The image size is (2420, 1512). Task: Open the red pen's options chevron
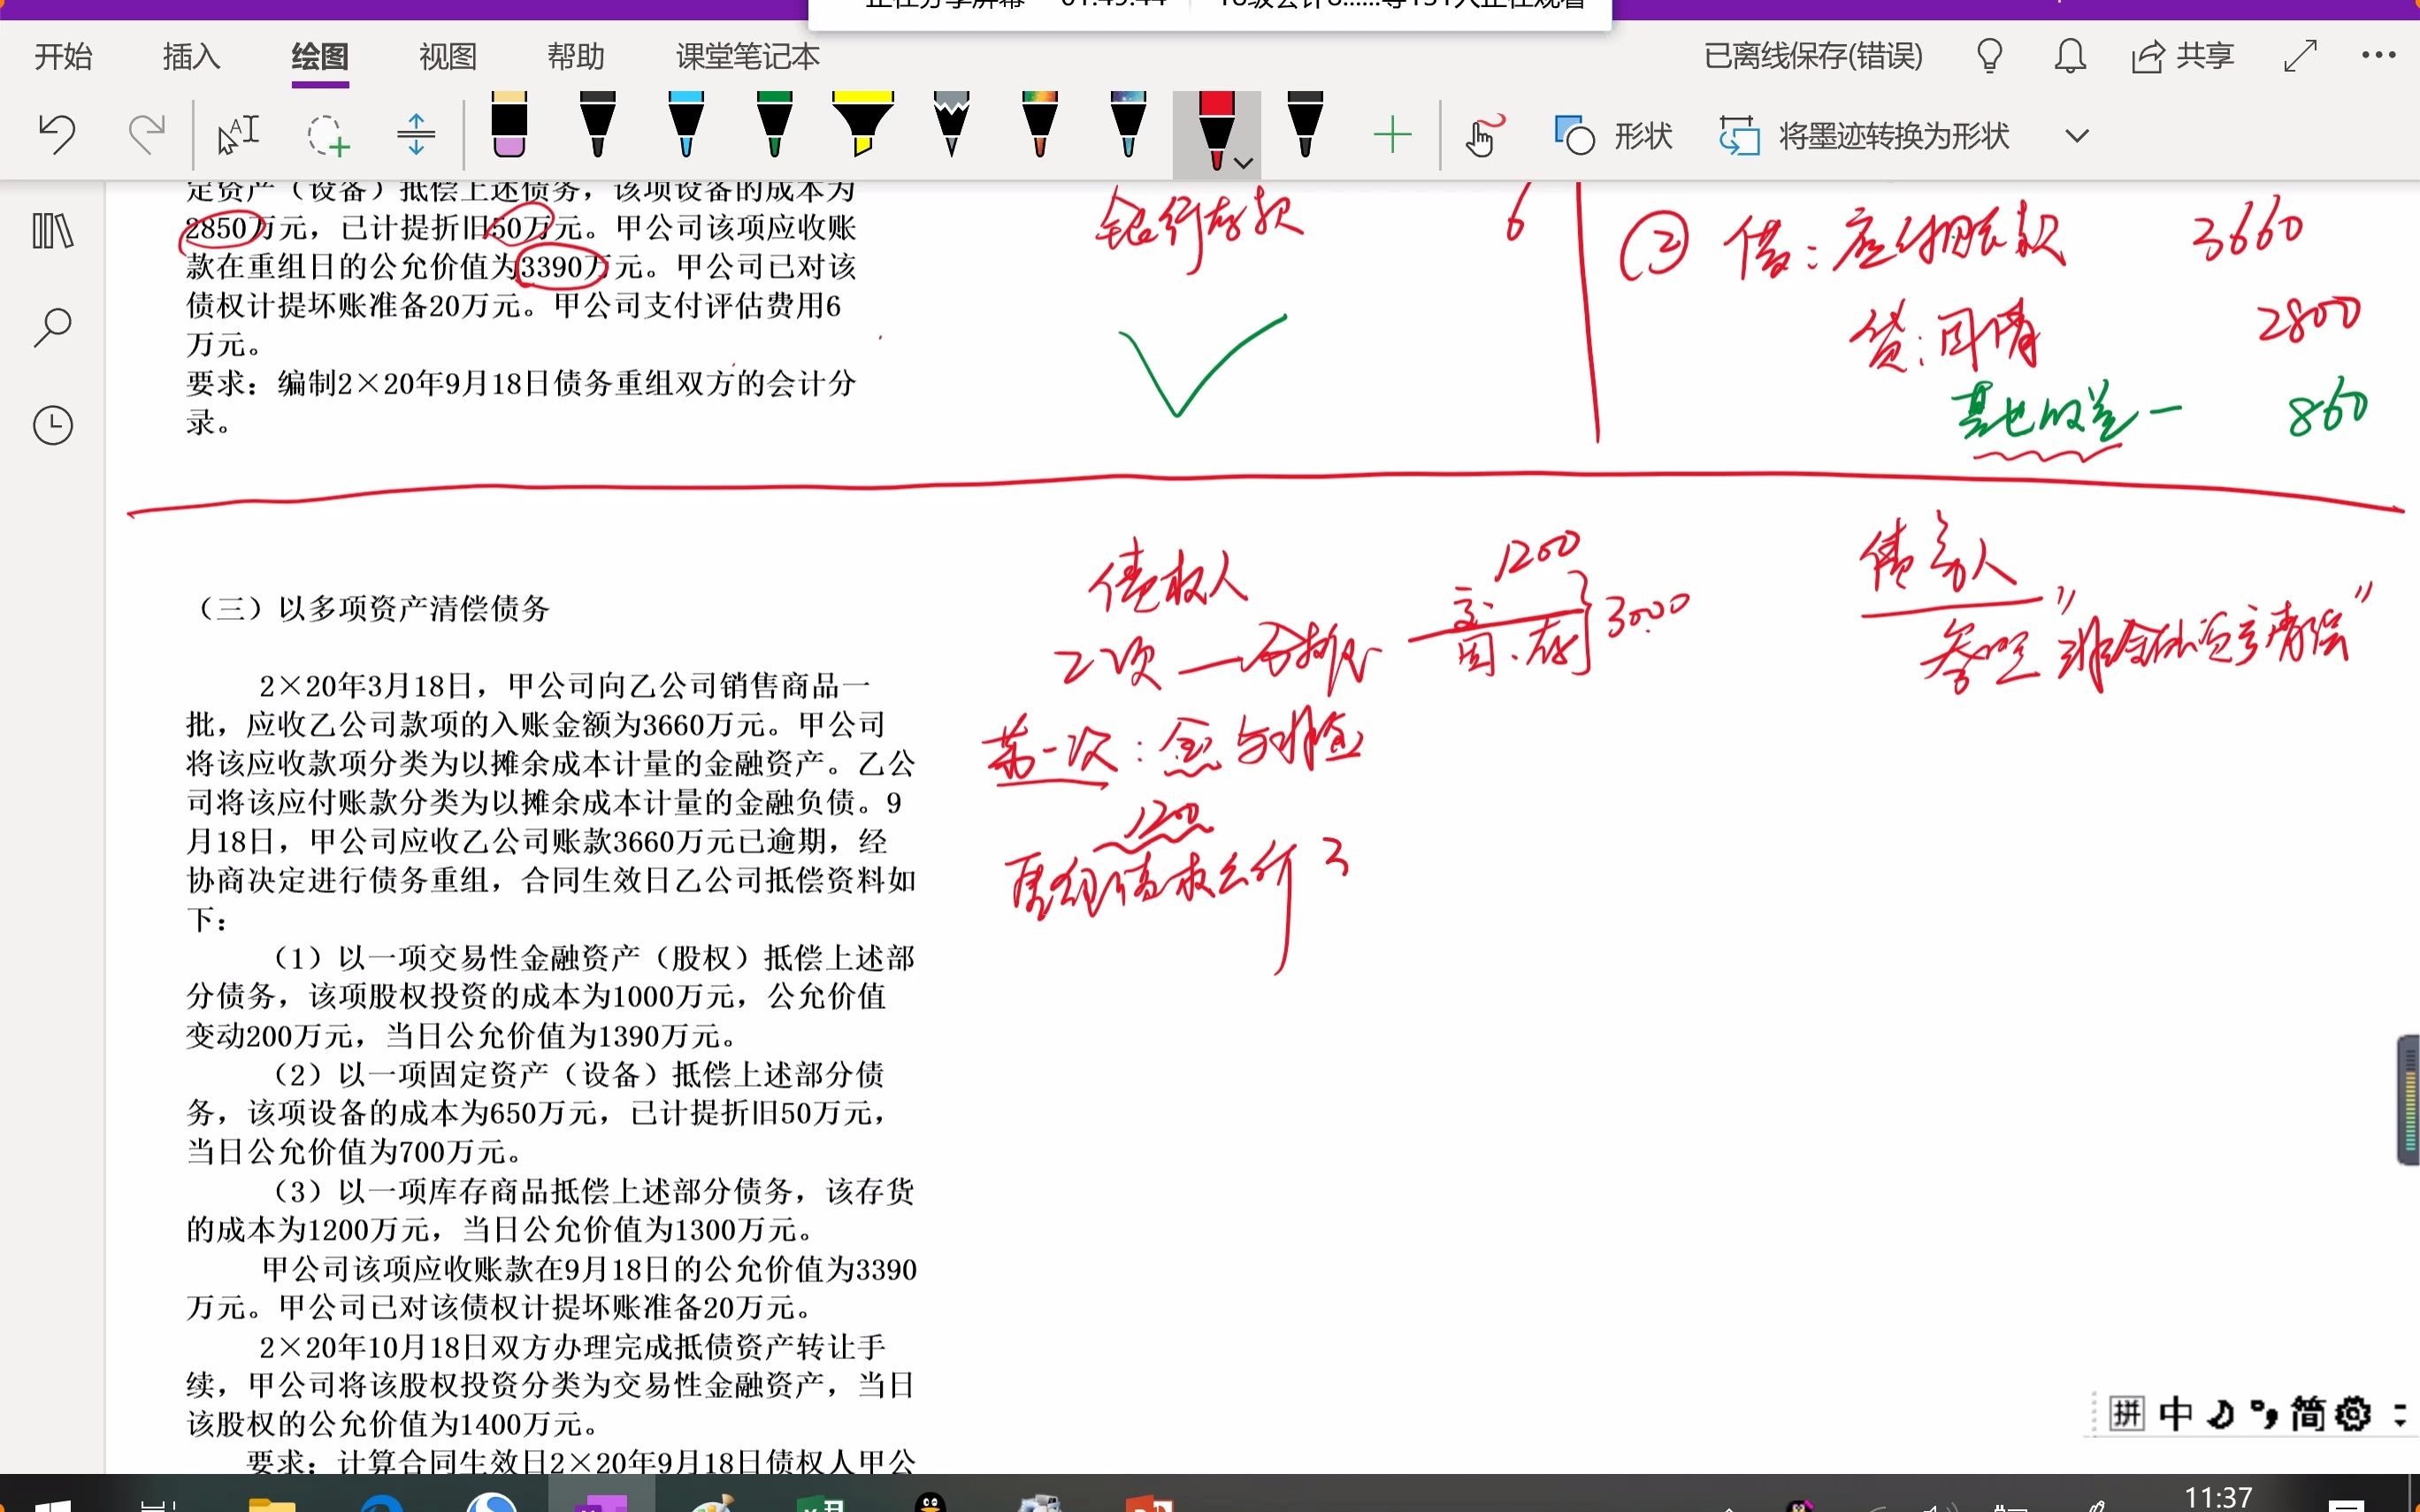coord(1243,162)
